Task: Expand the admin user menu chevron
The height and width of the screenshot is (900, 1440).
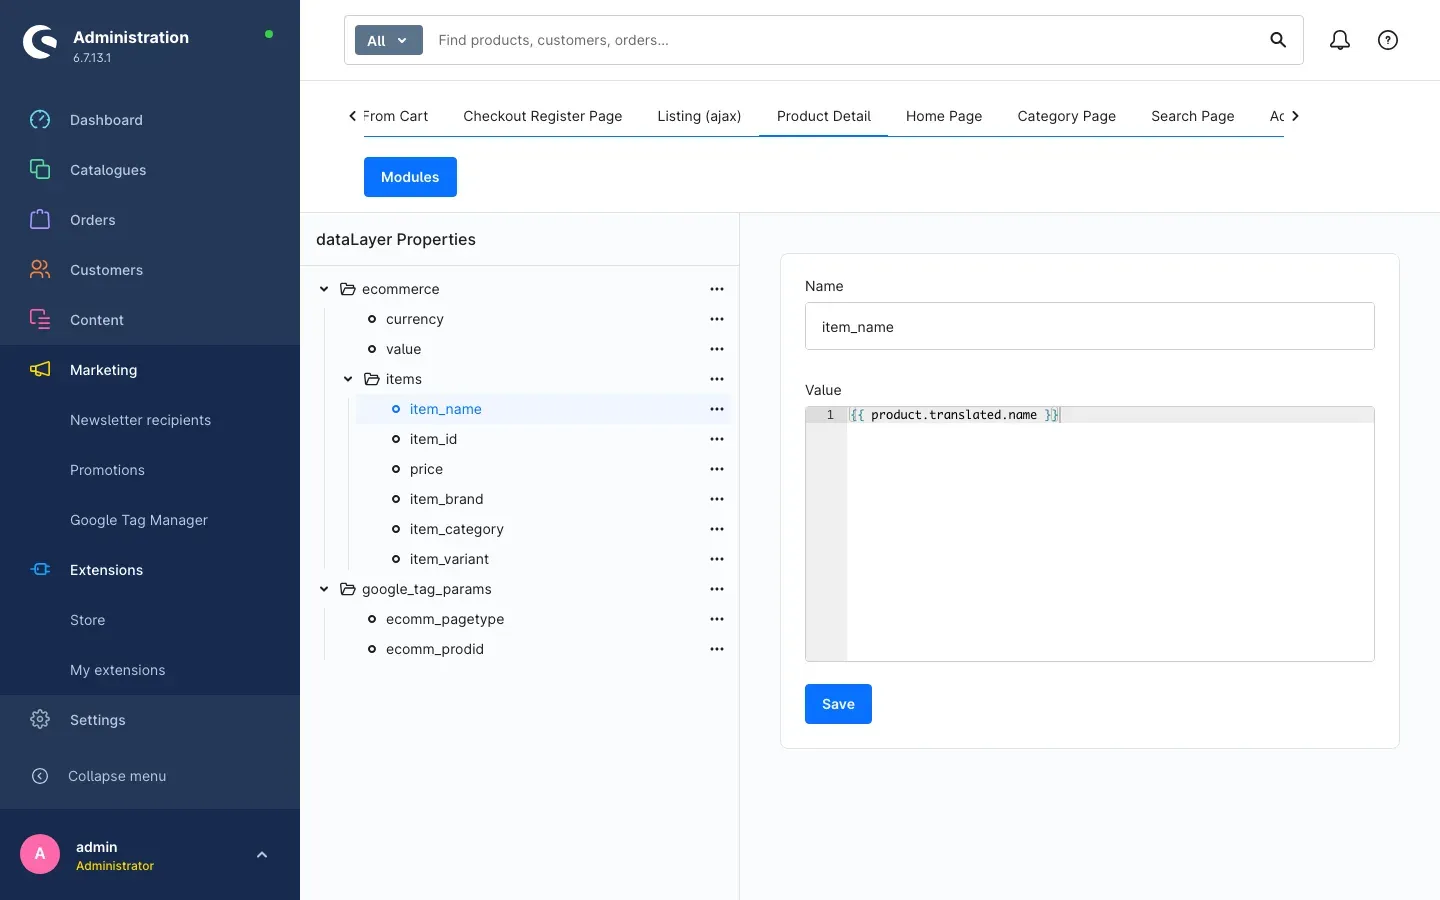Action: 262,854
